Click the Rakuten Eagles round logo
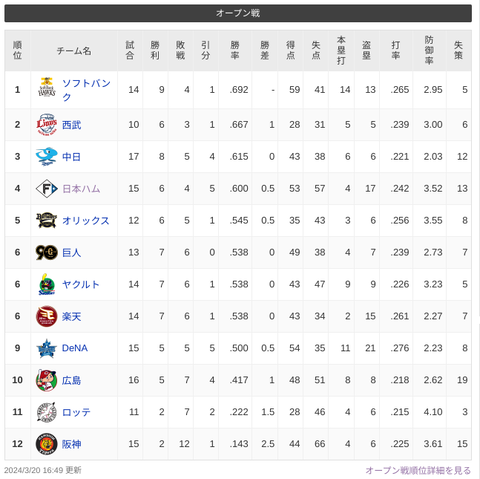Viewport: 480px width, 479px height. [x=46, y=316]
